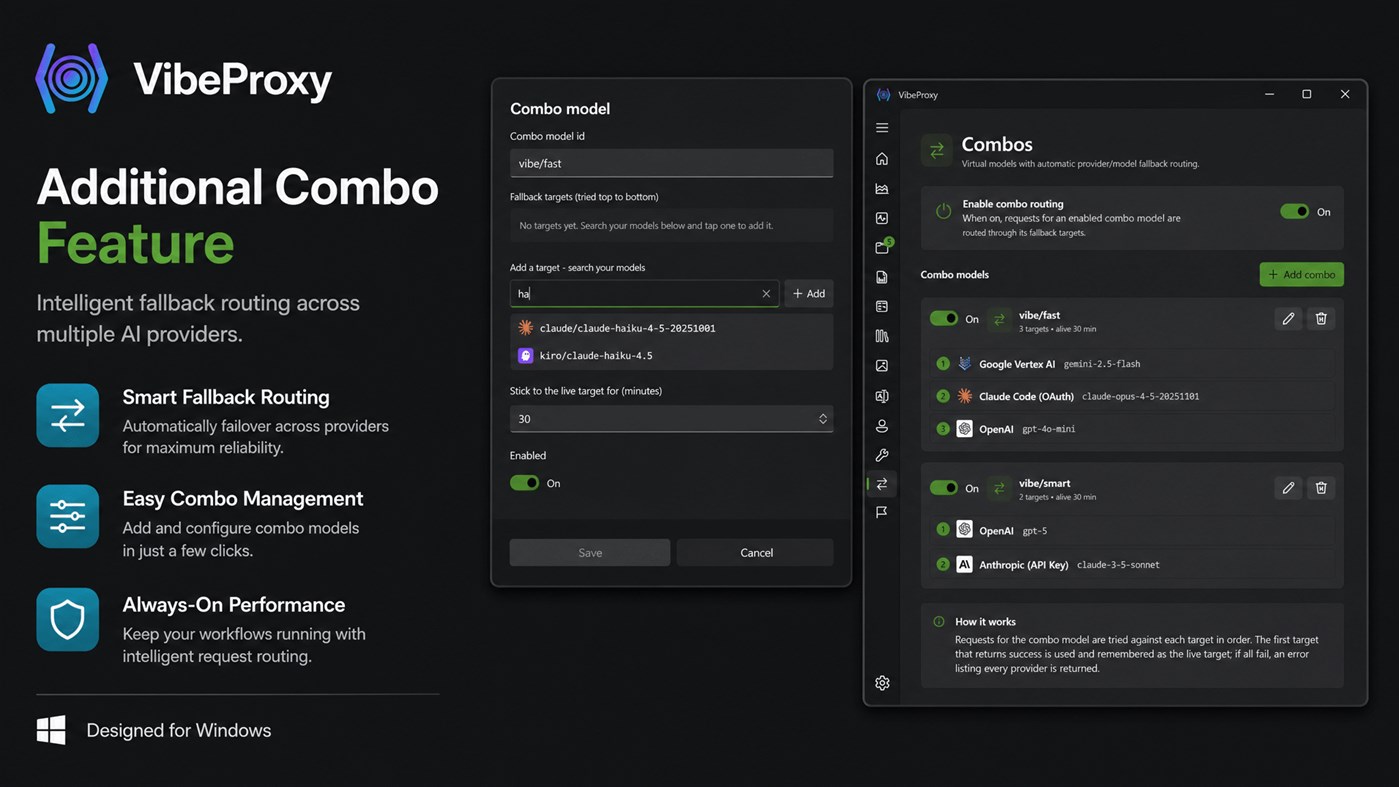Open the image picture icon in sidebar

882,366
